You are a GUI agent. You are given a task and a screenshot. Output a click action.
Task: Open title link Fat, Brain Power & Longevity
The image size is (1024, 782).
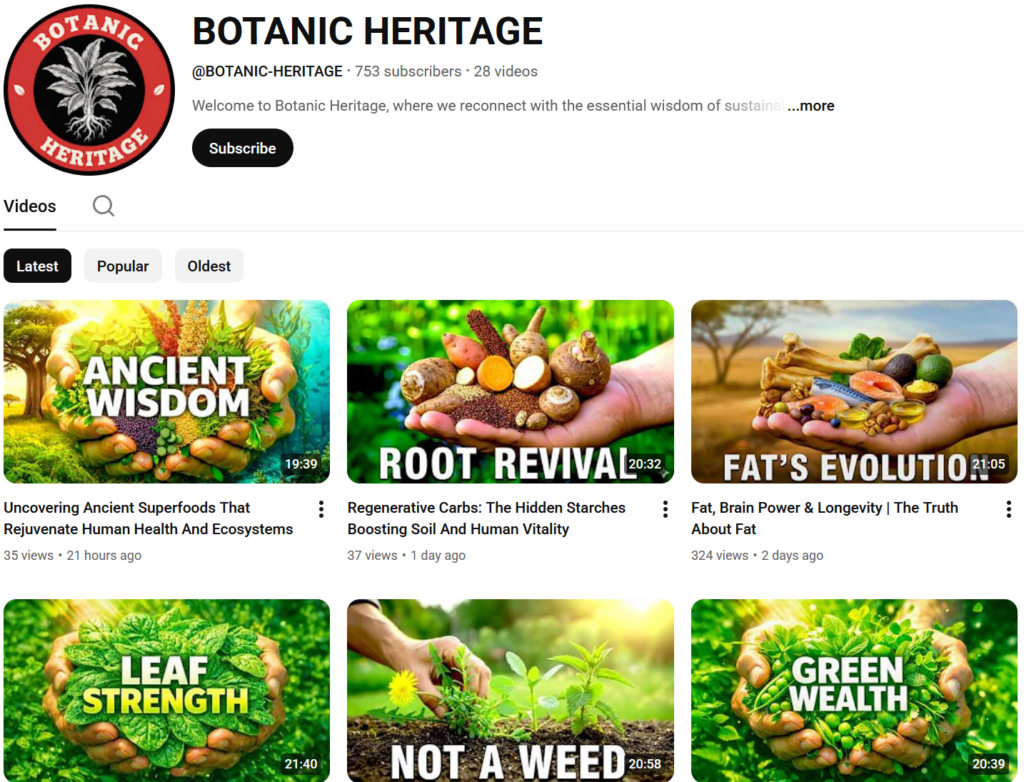click(x=825, y=518)
